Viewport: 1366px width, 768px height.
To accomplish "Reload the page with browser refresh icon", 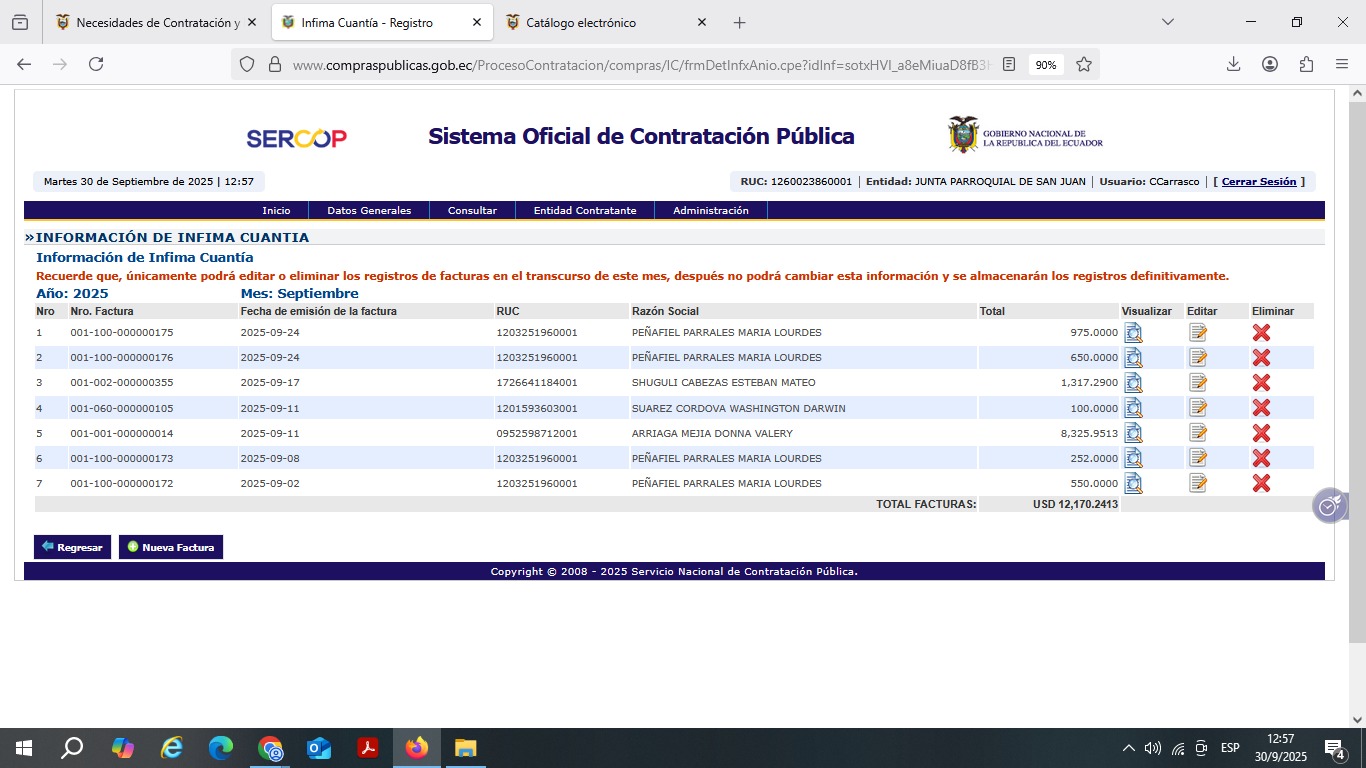I will click(x=96, y=64).
